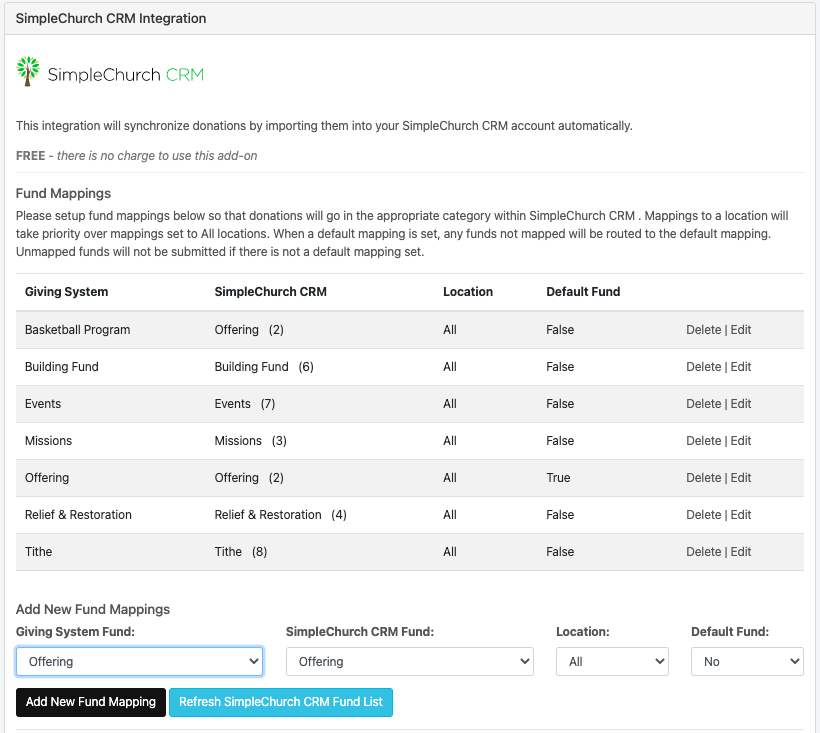Edit the Basketball Program mapping
820x733 pixels.
[x=741, y=330]
